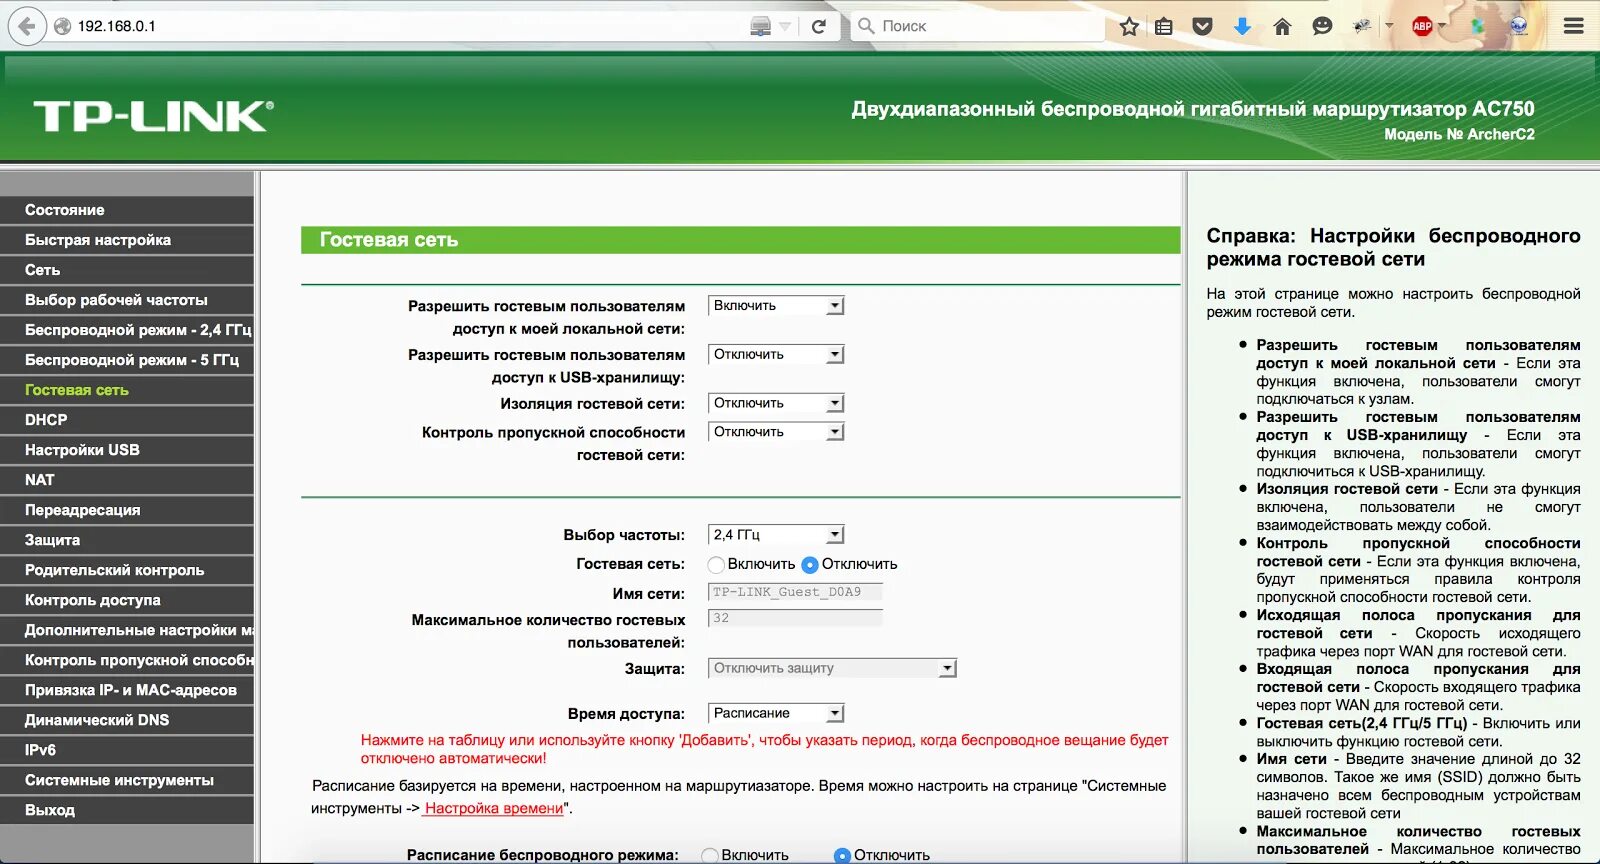Reload the router page
This screenshot has height=864, width=1600.
[x=819, y=26]
